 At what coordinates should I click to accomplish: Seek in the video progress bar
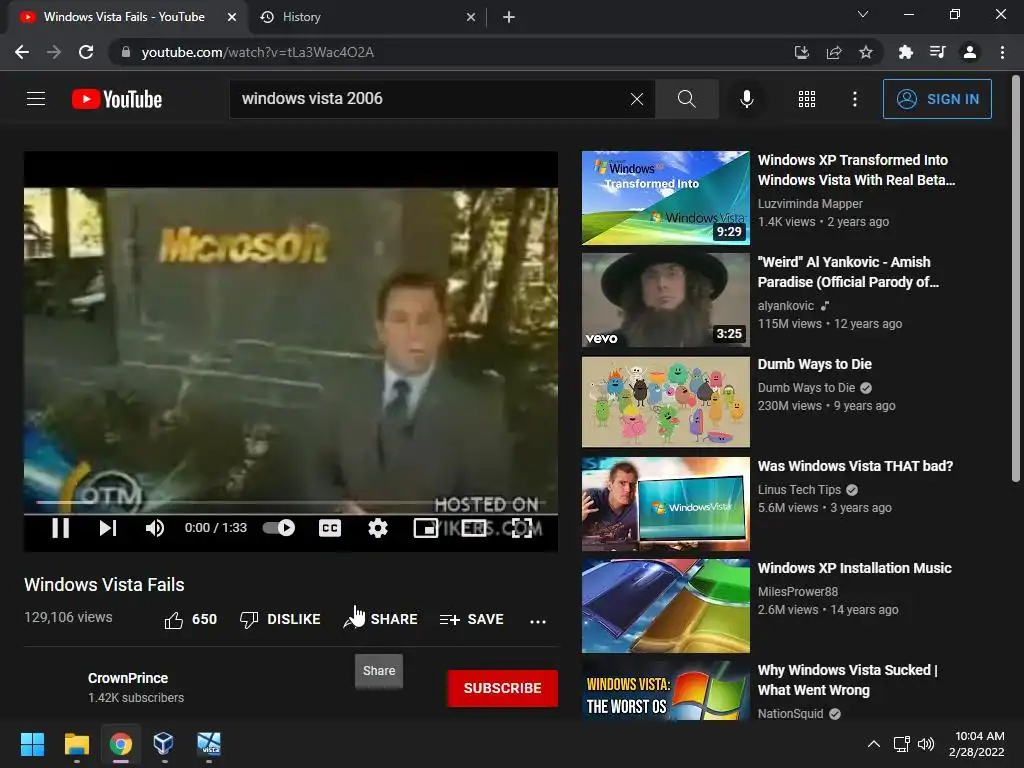291,503
